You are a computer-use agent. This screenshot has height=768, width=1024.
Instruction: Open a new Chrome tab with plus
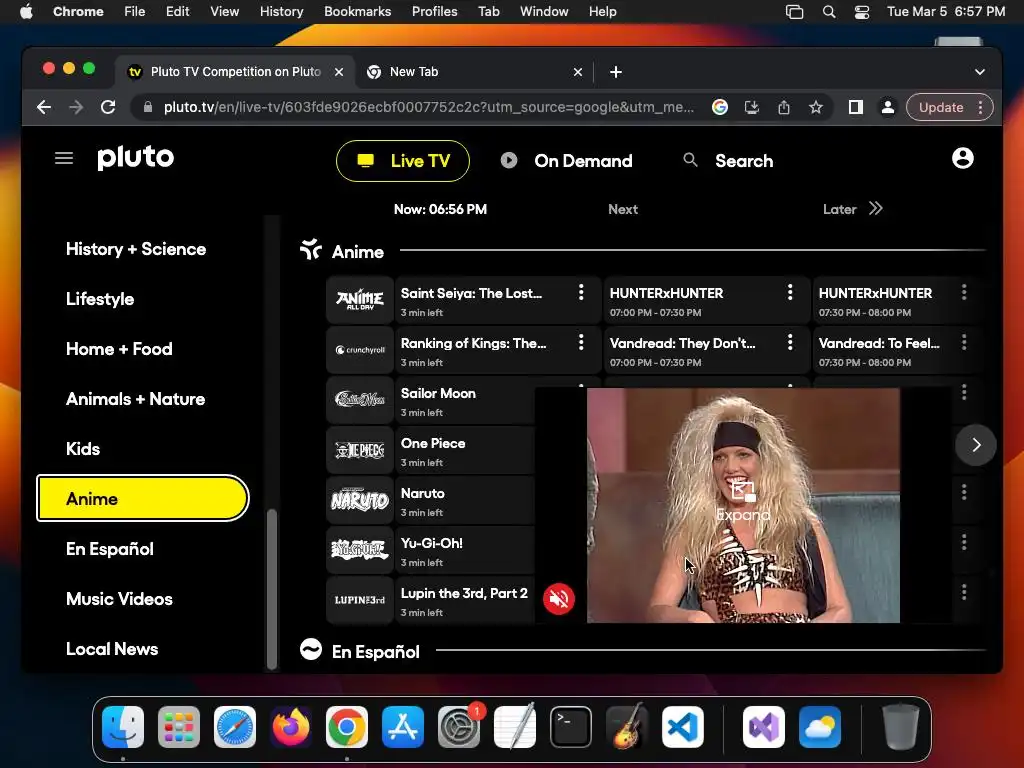tap(616, 72)
